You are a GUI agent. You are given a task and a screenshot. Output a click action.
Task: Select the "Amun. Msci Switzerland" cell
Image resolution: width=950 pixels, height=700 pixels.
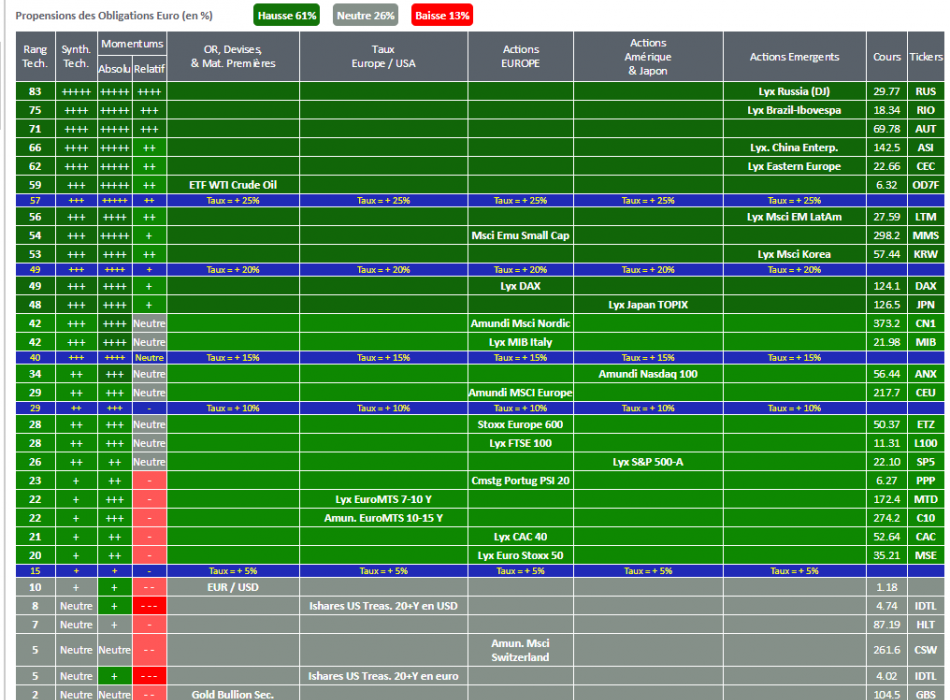(520, 650)
